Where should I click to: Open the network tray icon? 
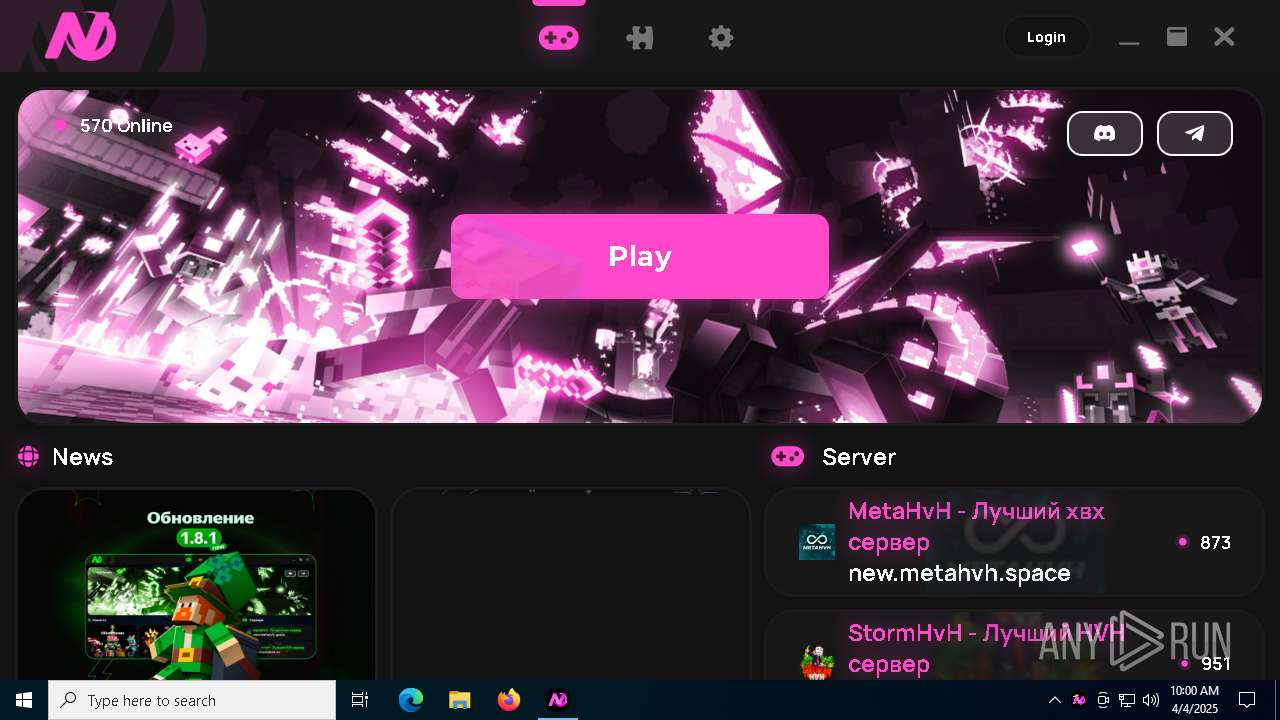[x=1127, y=700]
